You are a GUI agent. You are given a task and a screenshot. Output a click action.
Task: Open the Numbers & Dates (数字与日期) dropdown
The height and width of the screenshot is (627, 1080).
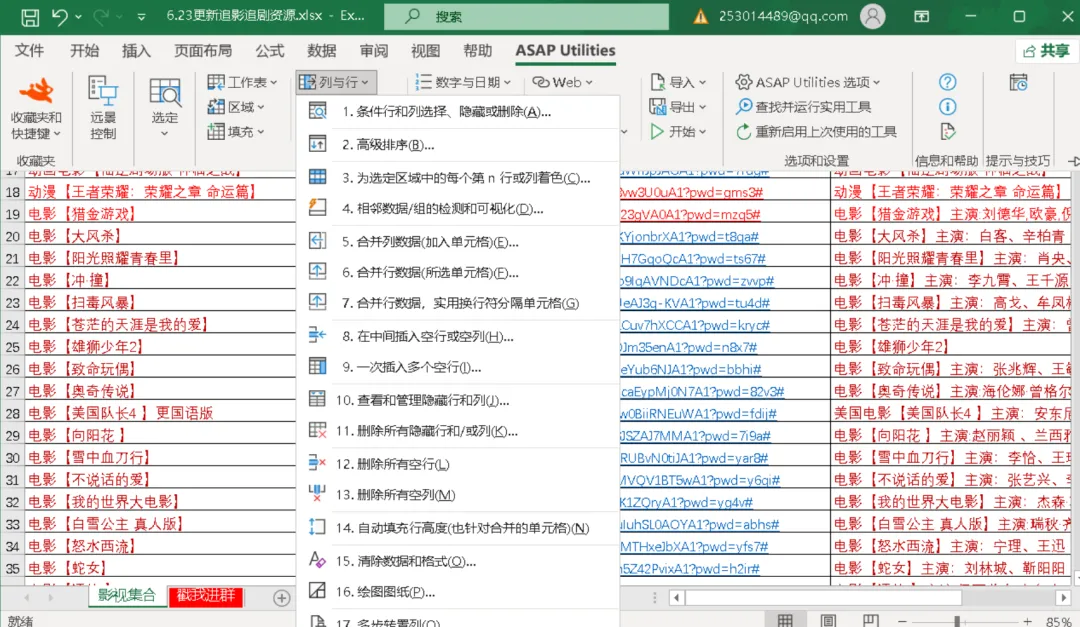463,82
